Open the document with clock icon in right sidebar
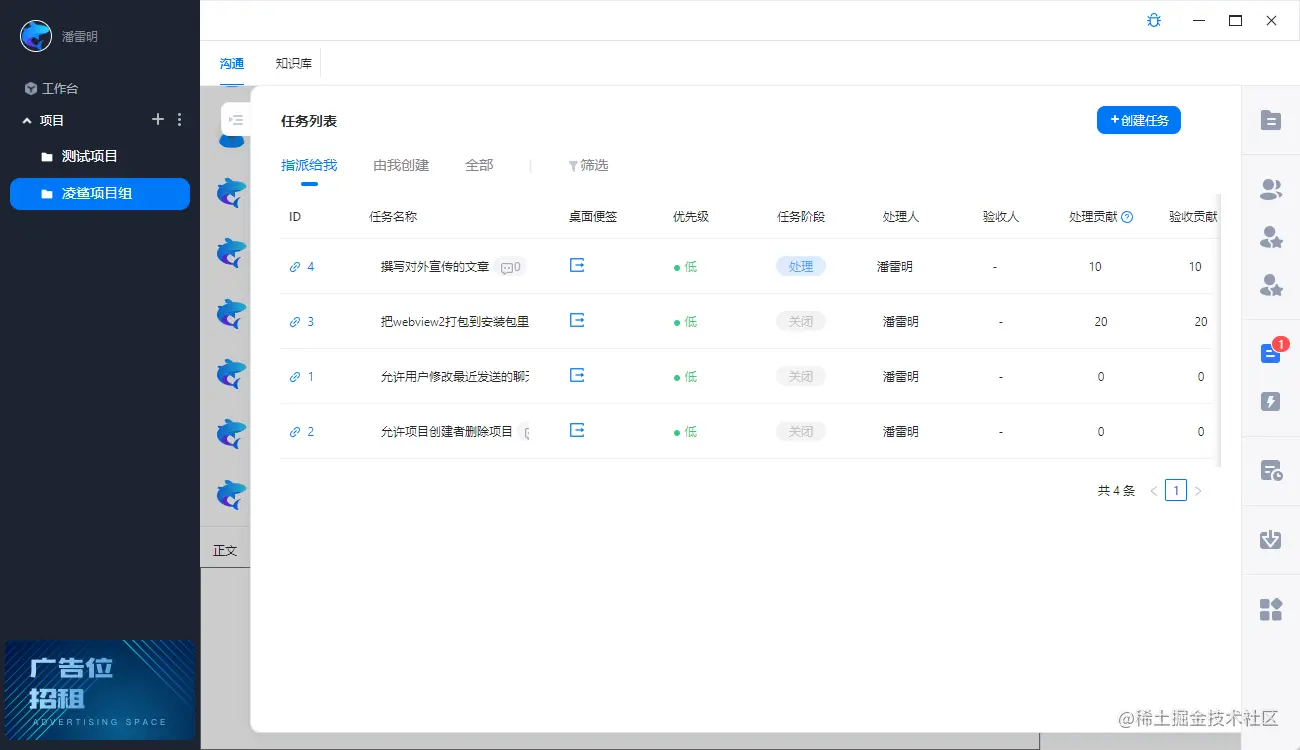1300x750 pixels. pyautogui.click(x=1271, y=471)
